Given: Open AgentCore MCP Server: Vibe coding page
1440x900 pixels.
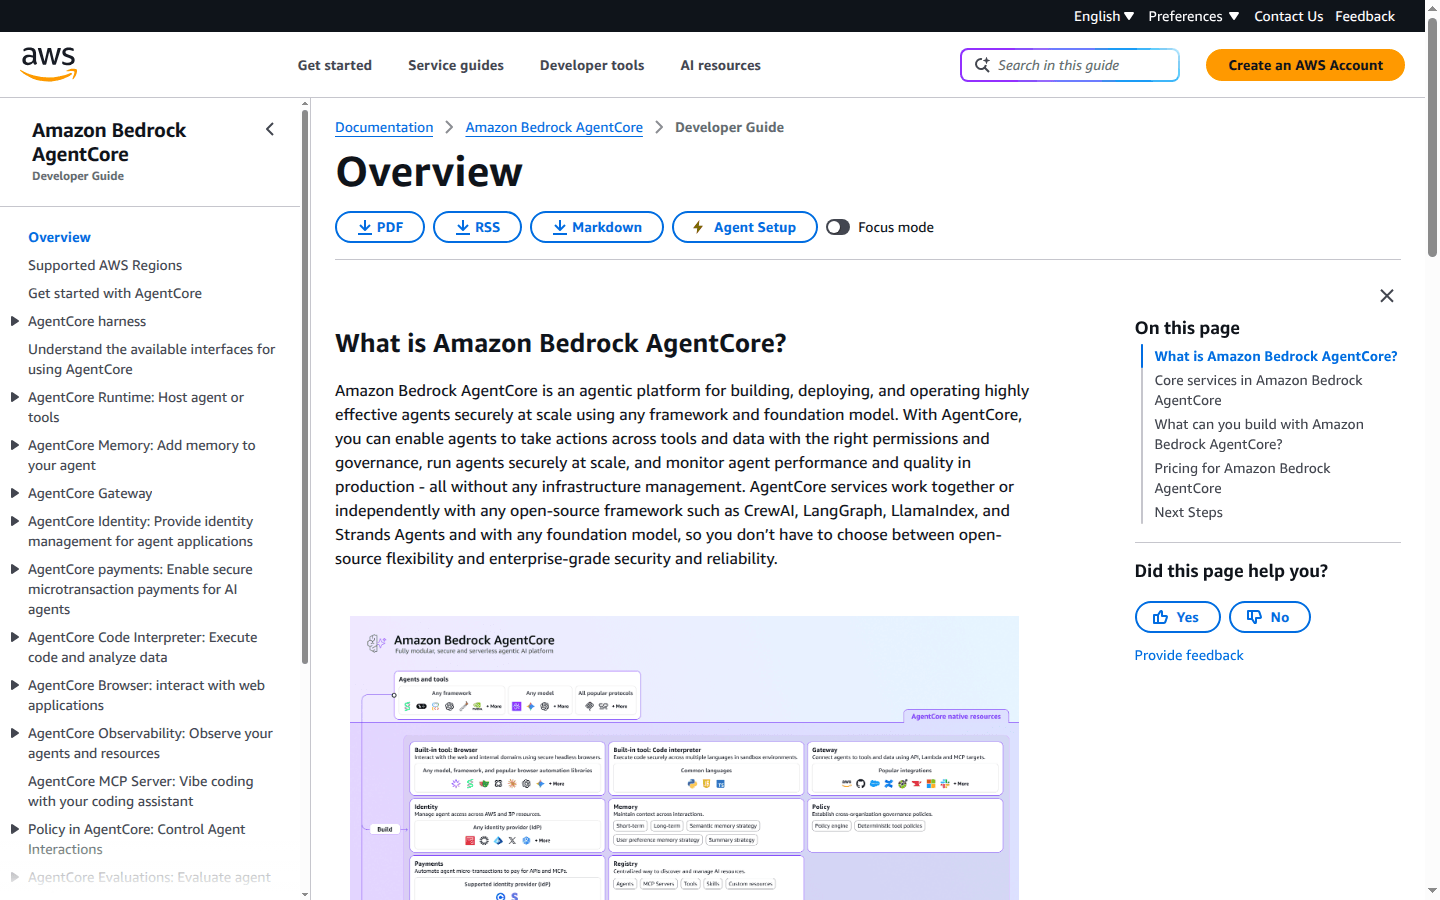Looking at the screenshot, I should 141,791.
